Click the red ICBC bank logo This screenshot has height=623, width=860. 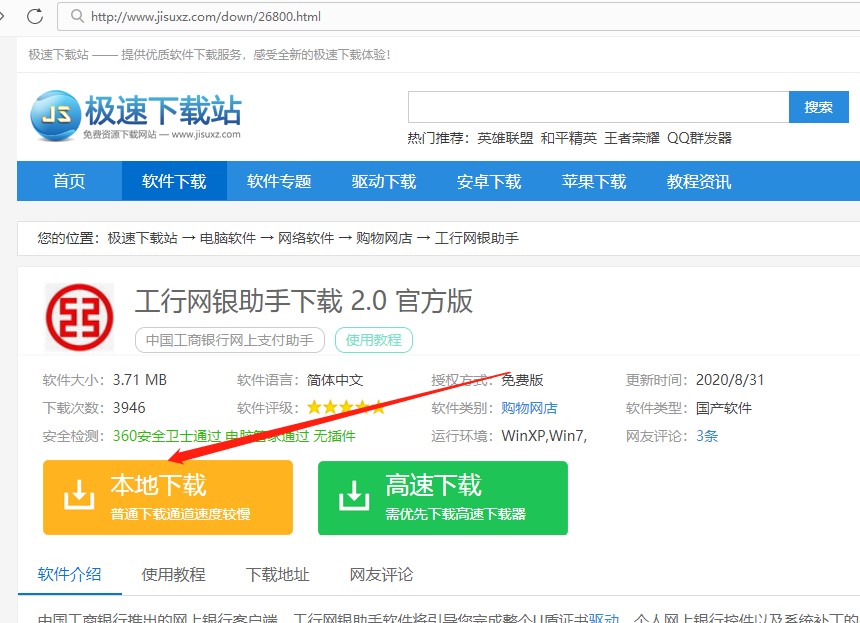coord(80,317)
